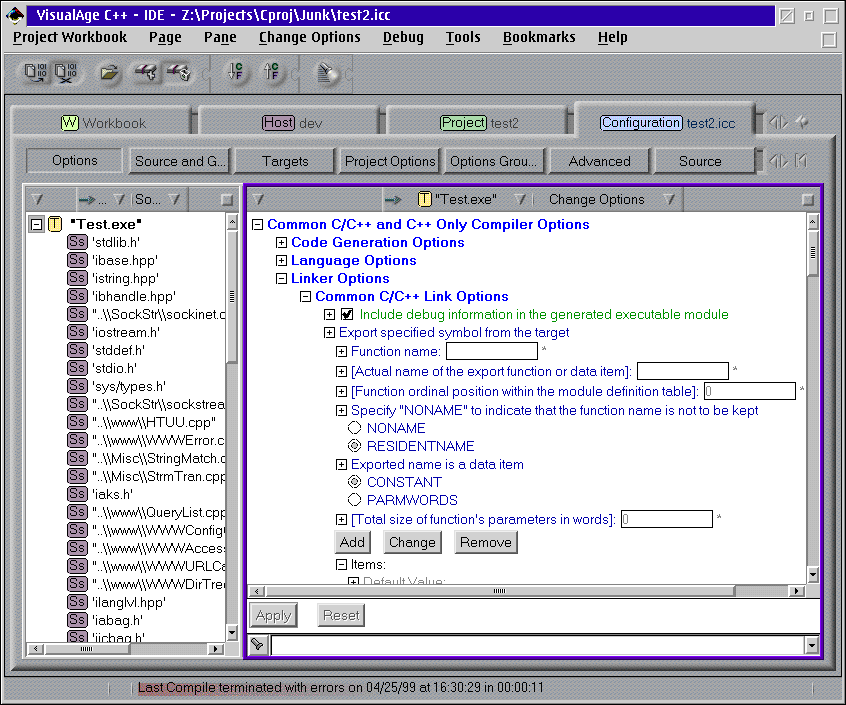Click the page tabs scroll arrows icon
Screen dimensions: 846x705
tap(777, 122)
